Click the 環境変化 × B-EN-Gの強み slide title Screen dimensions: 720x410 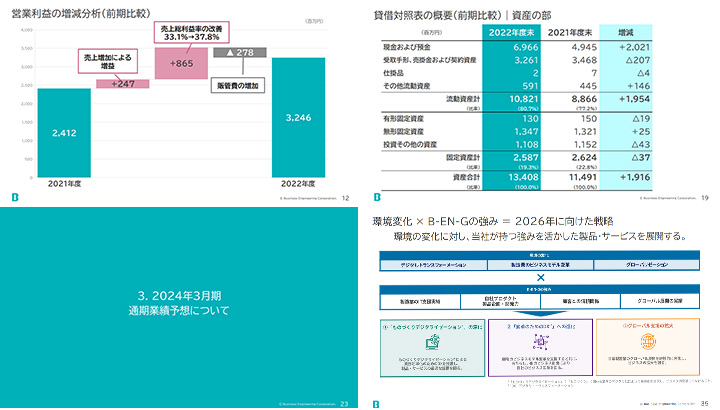pos(493,221)
